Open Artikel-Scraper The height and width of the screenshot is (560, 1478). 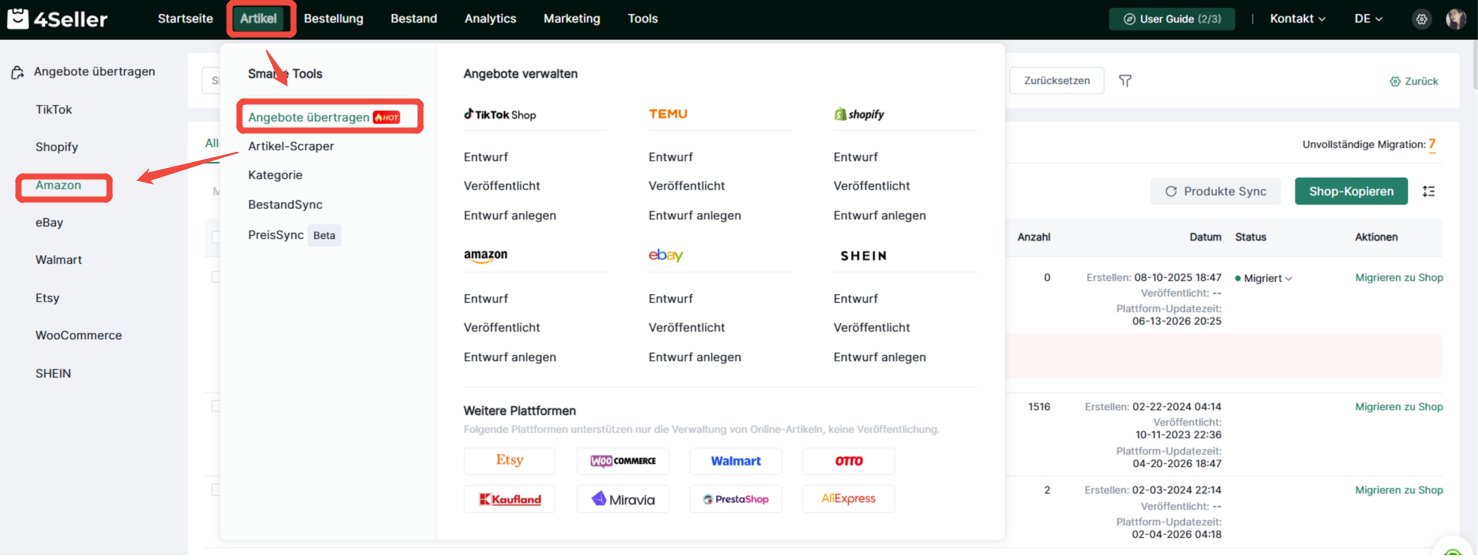click(x=291, y=146)
